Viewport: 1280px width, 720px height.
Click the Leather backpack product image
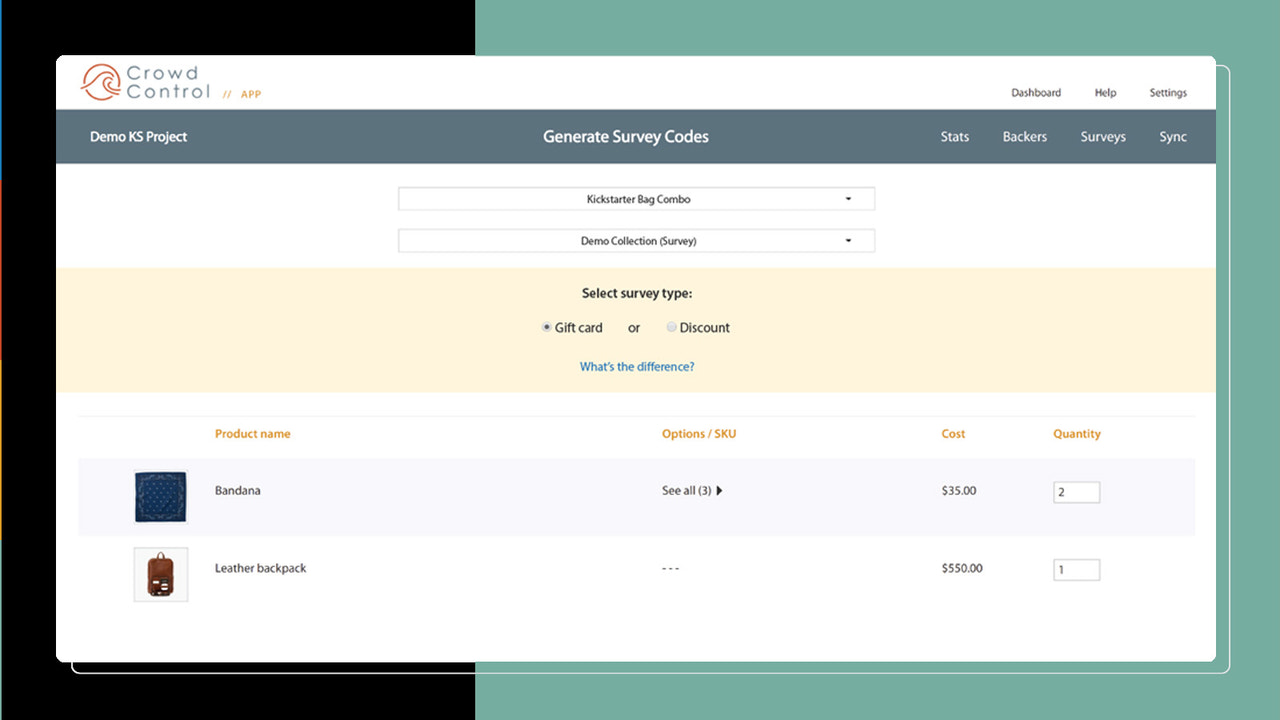(x=160, y=573)
